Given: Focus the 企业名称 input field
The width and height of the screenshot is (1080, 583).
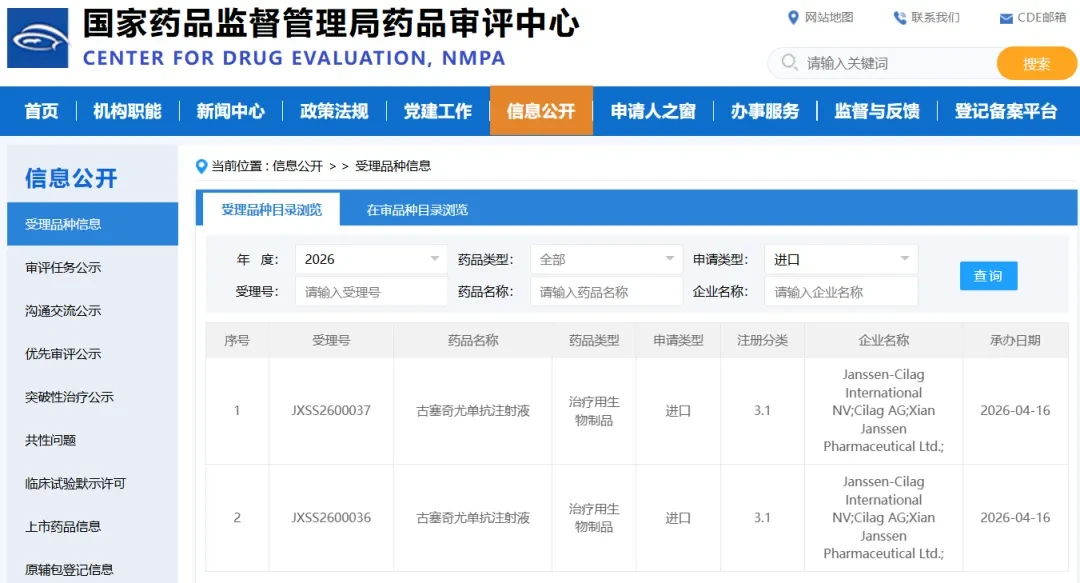Looking at the screenshot, I should click(x=841, y=292).
